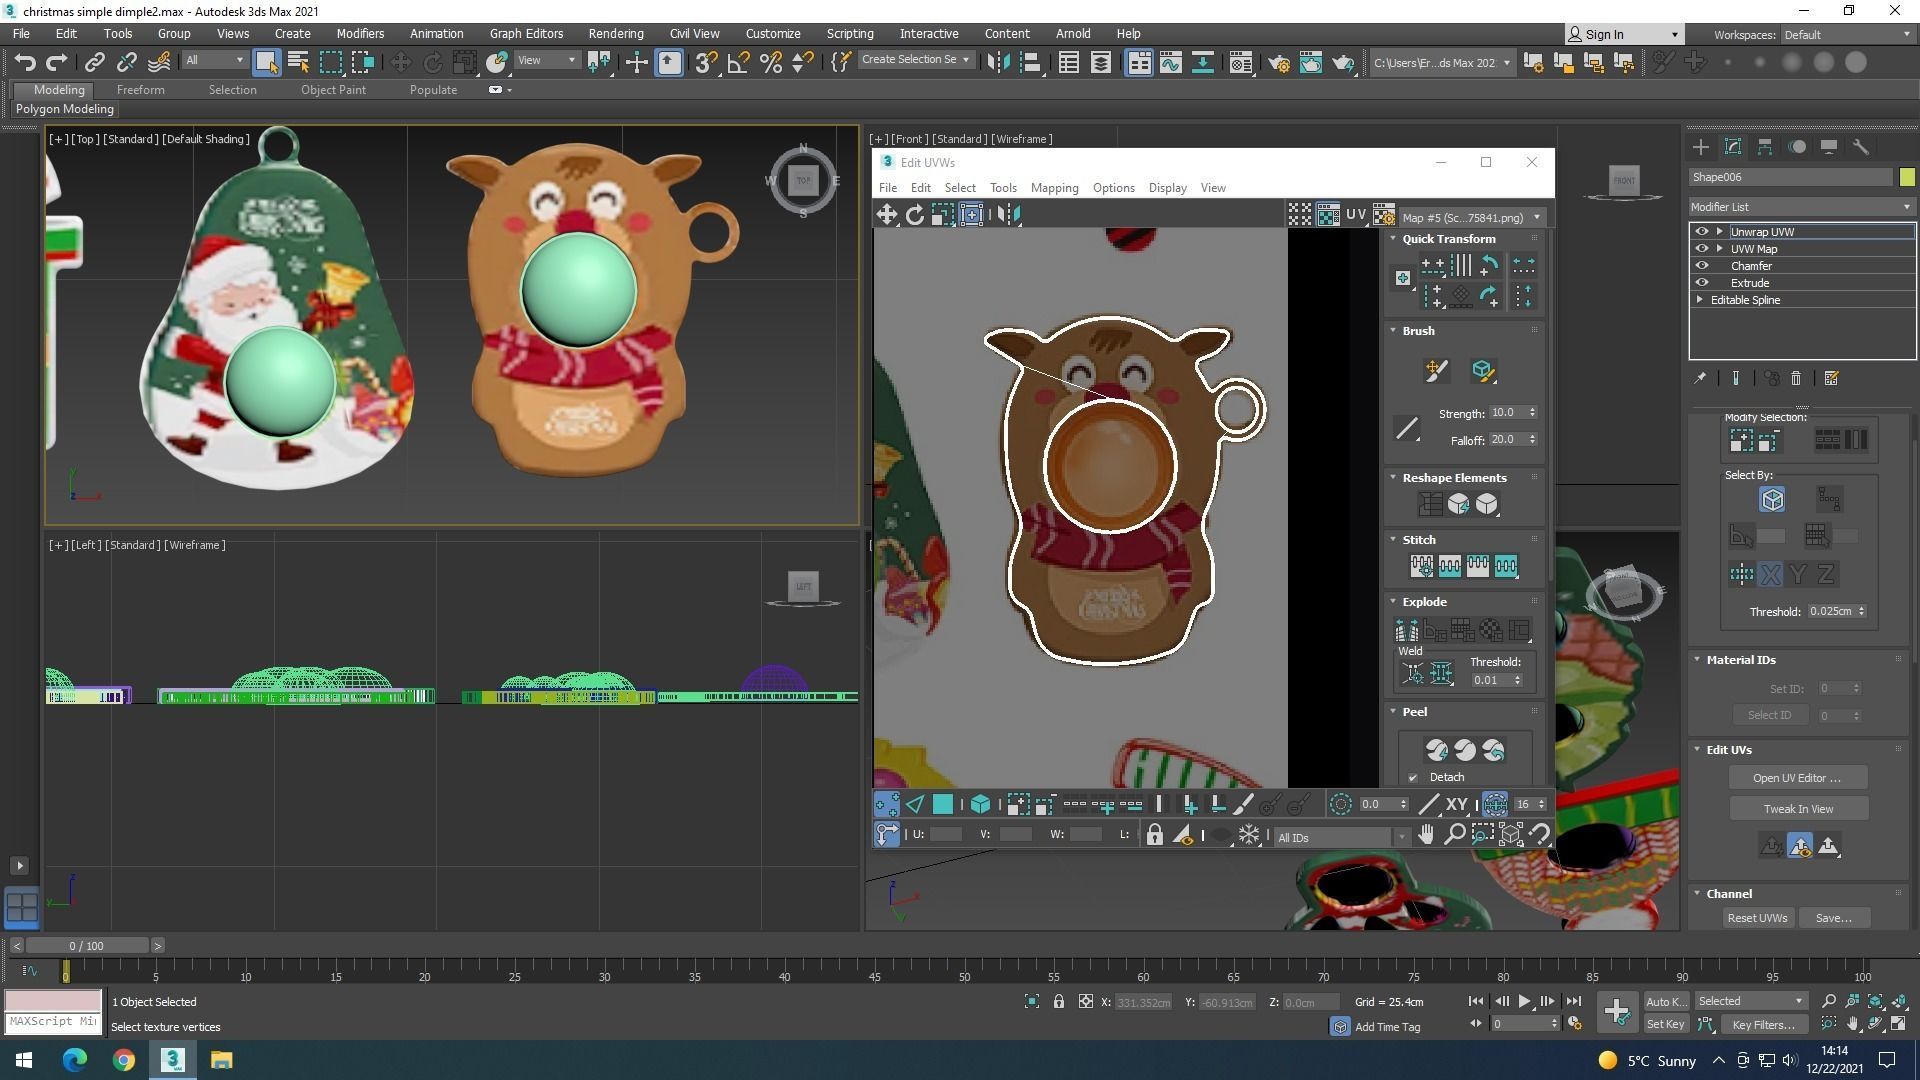
Task: Expand the Editable Spline stack entry
Action: pyautogui.click(x=1700, y=300)
